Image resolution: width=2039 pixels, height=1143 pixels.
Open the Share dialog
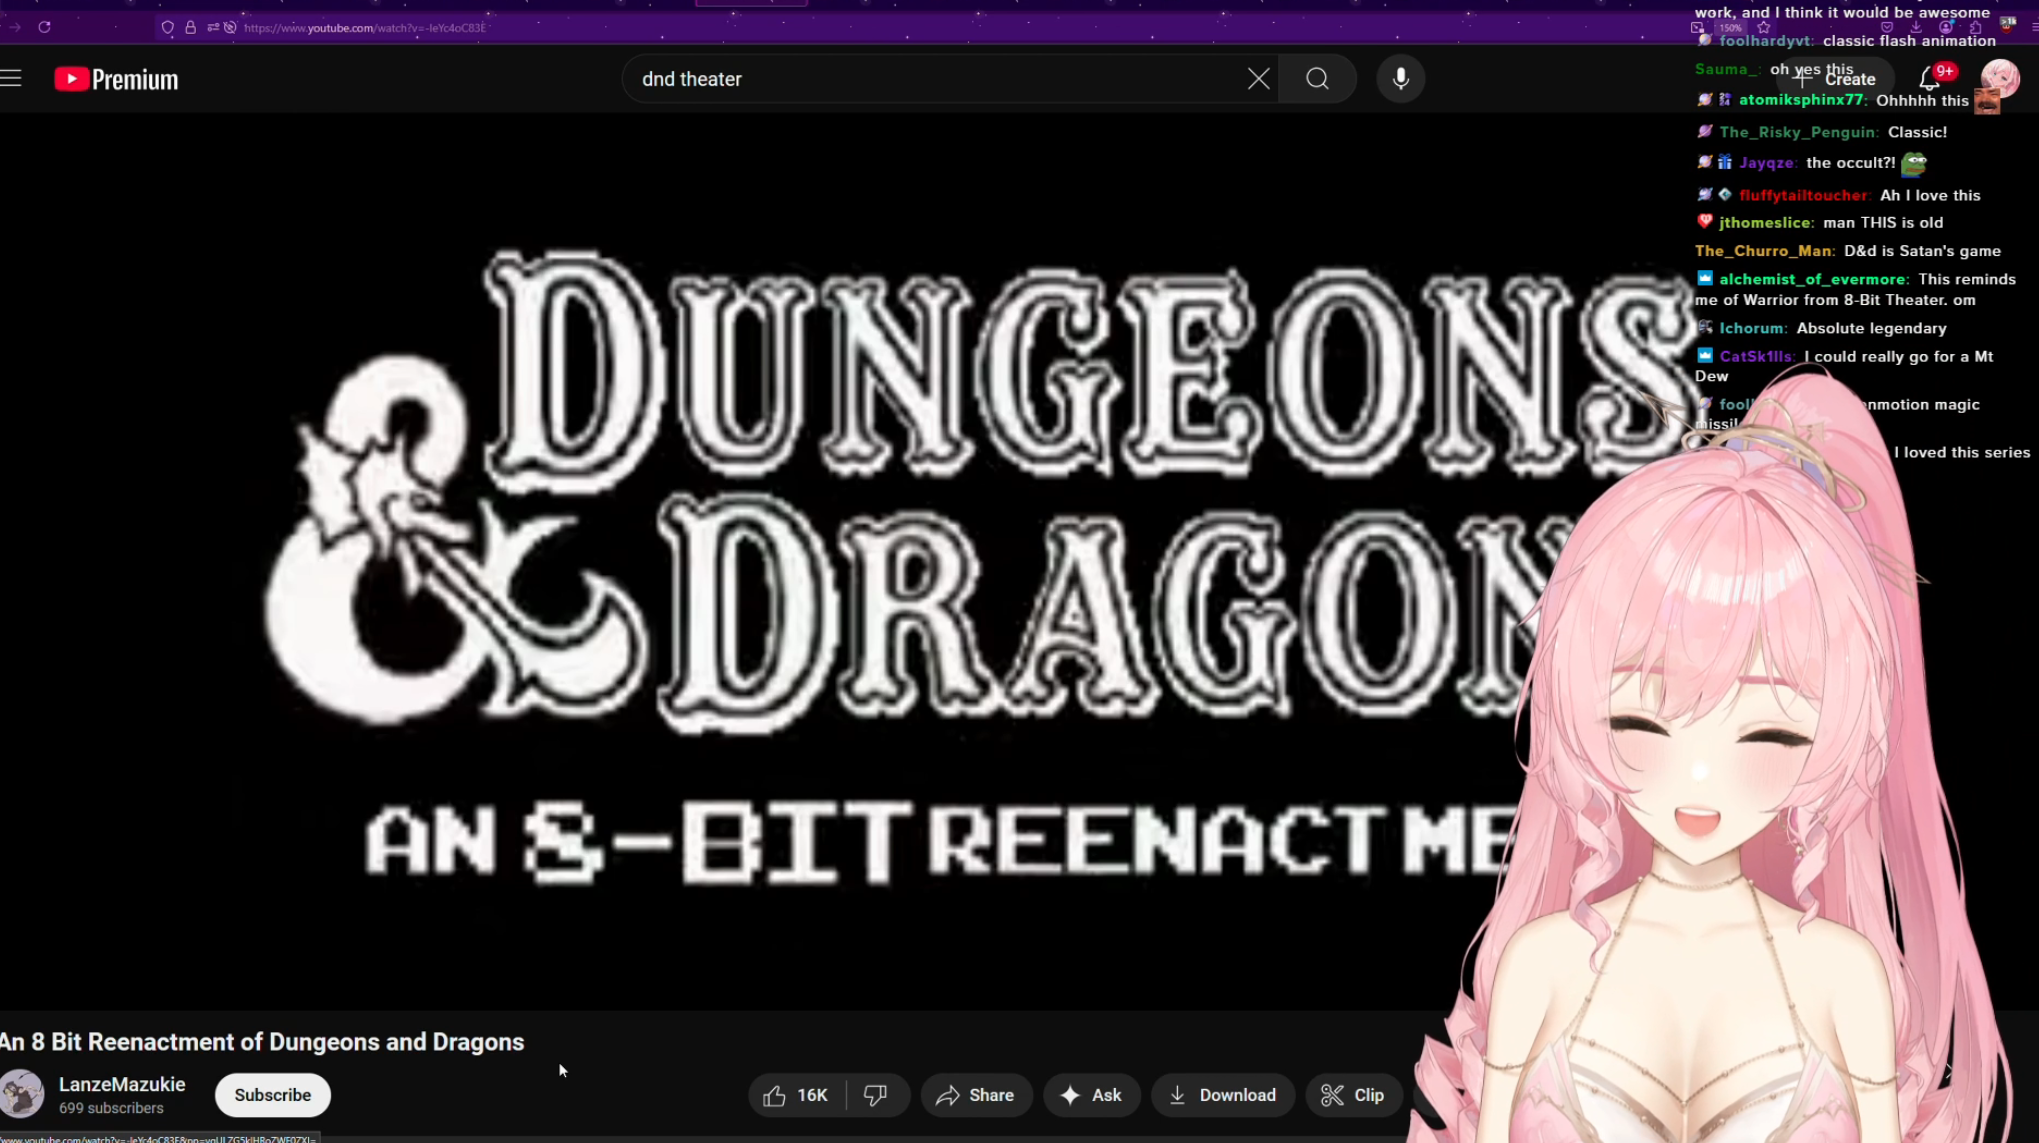[975, 1095]
